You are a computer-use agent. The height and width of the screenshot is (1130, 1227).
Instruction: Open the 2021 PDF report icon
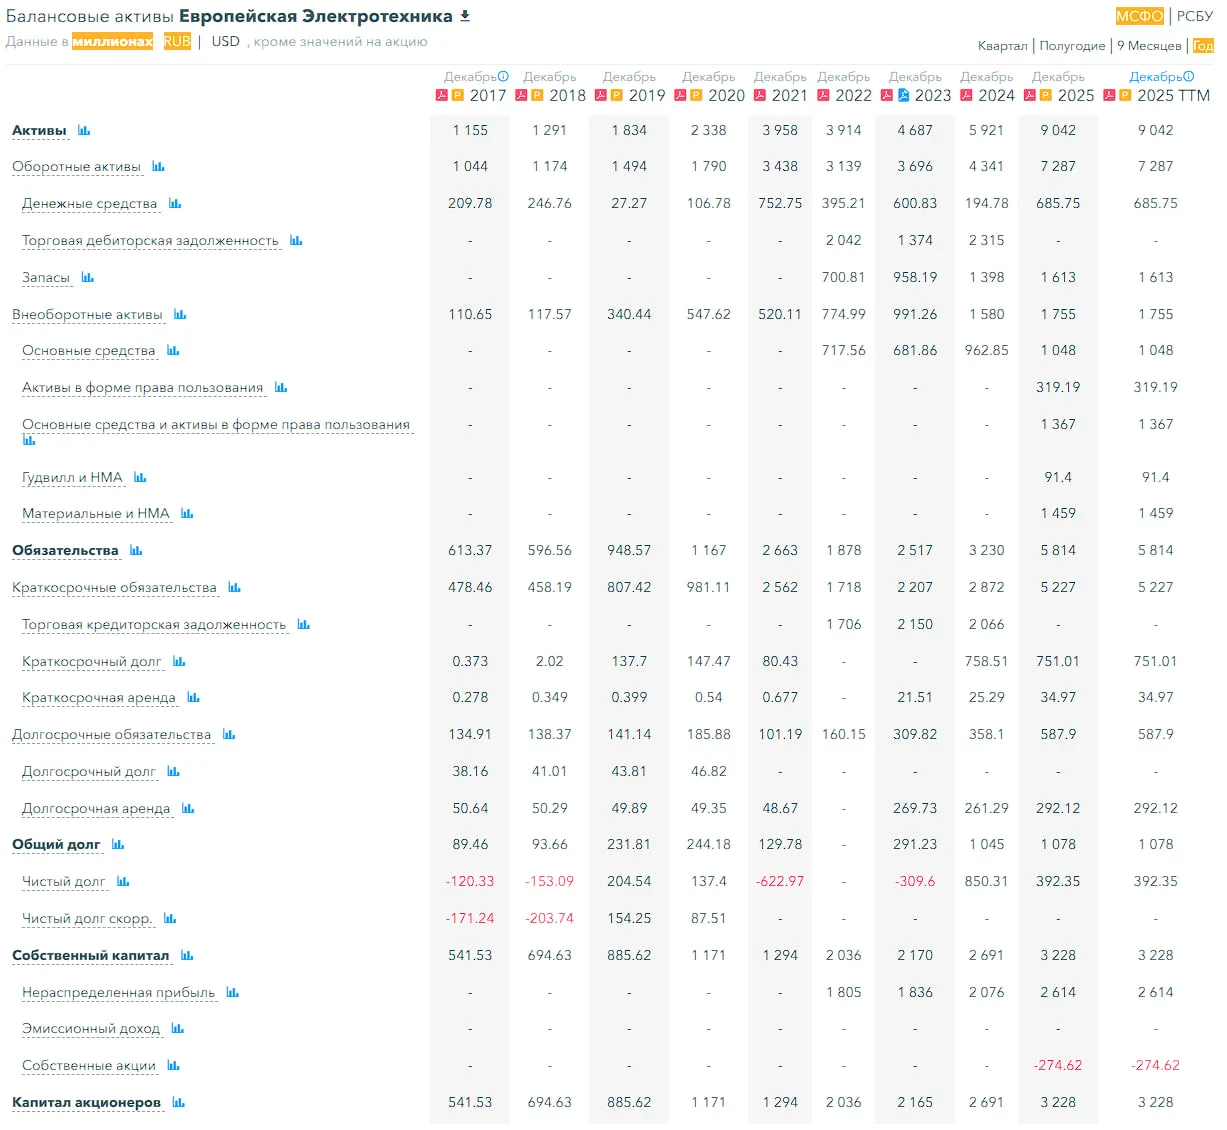[759, 96]
